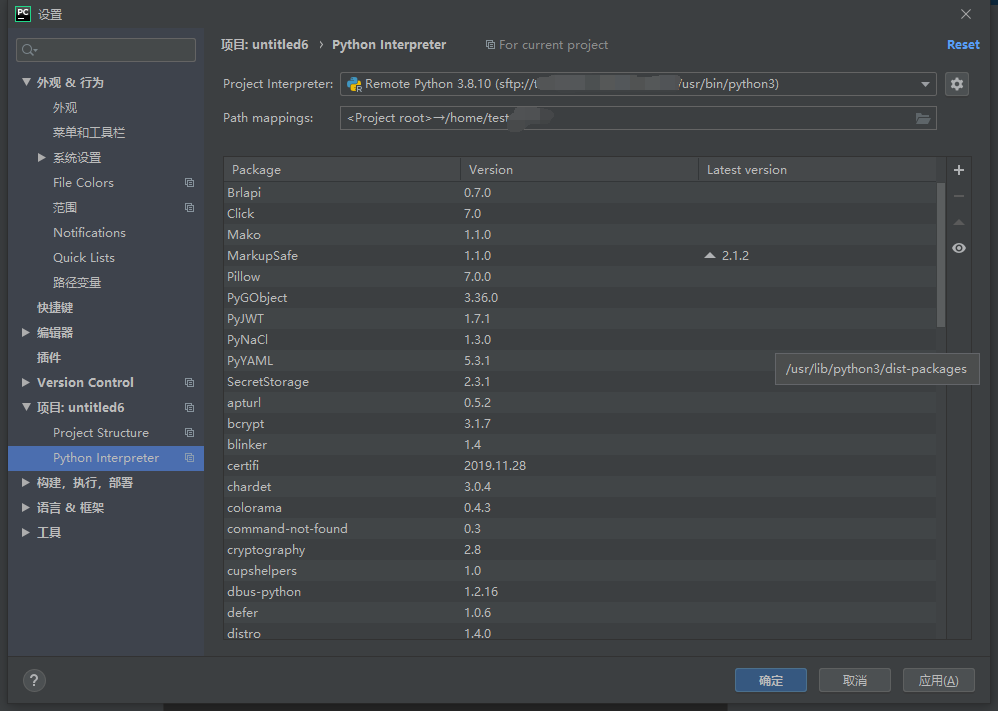Click the help question mark button

34,680
